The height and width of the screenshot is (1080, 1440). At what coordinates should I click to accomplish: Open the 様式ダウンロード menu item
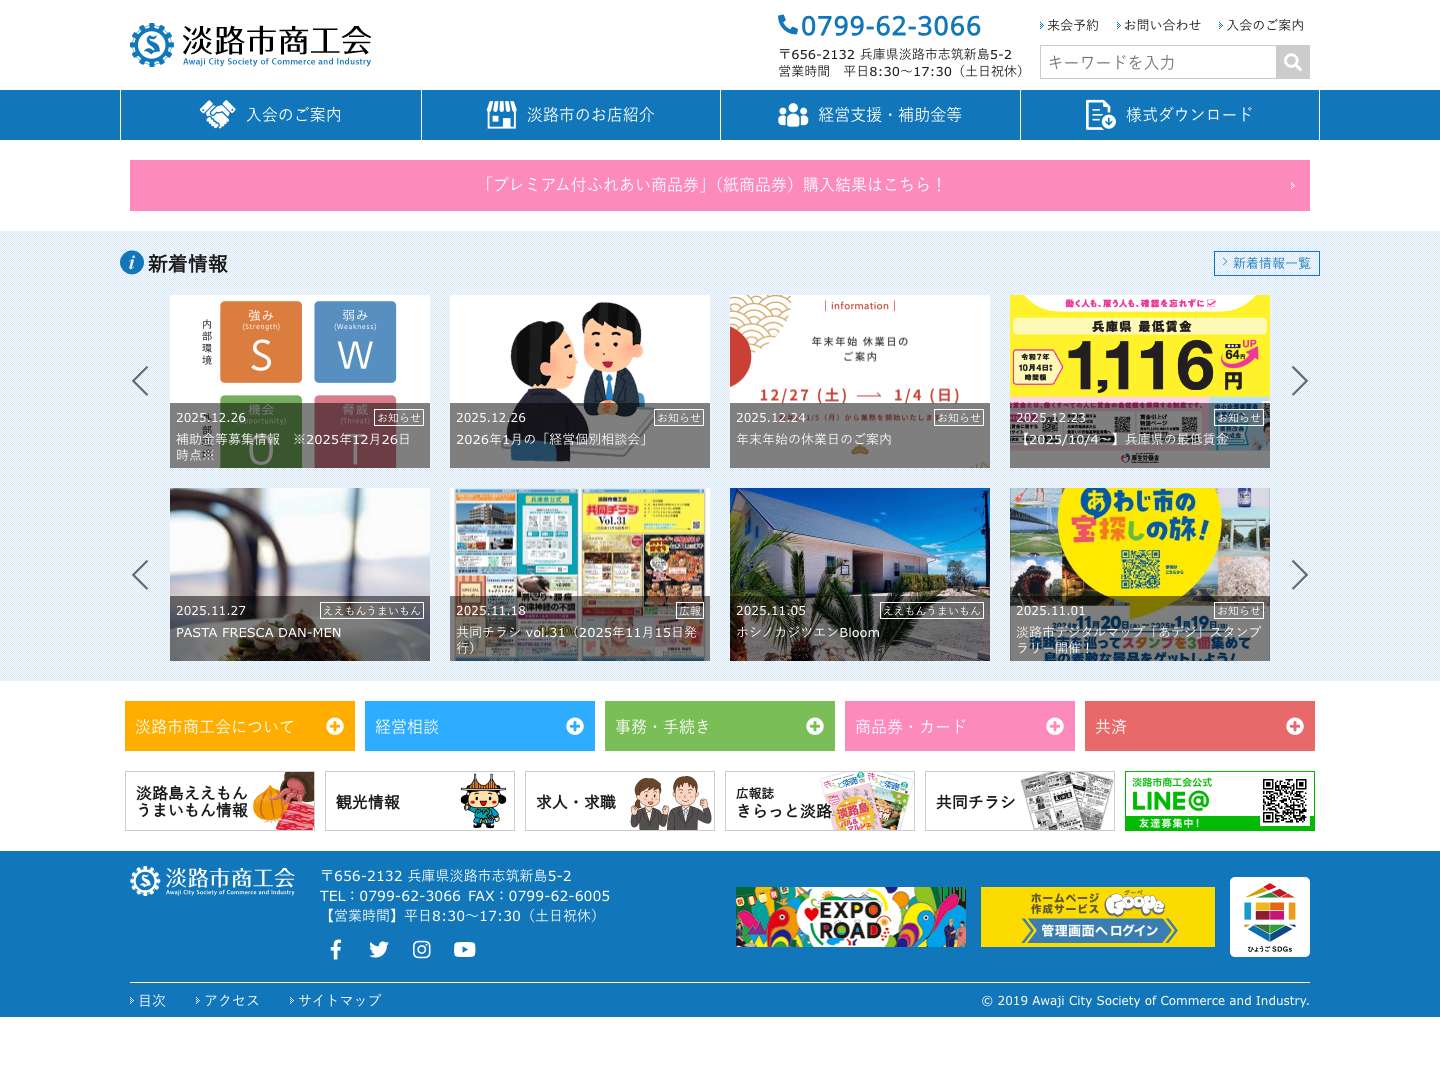pyautogui.click(x=1170, y=115)
